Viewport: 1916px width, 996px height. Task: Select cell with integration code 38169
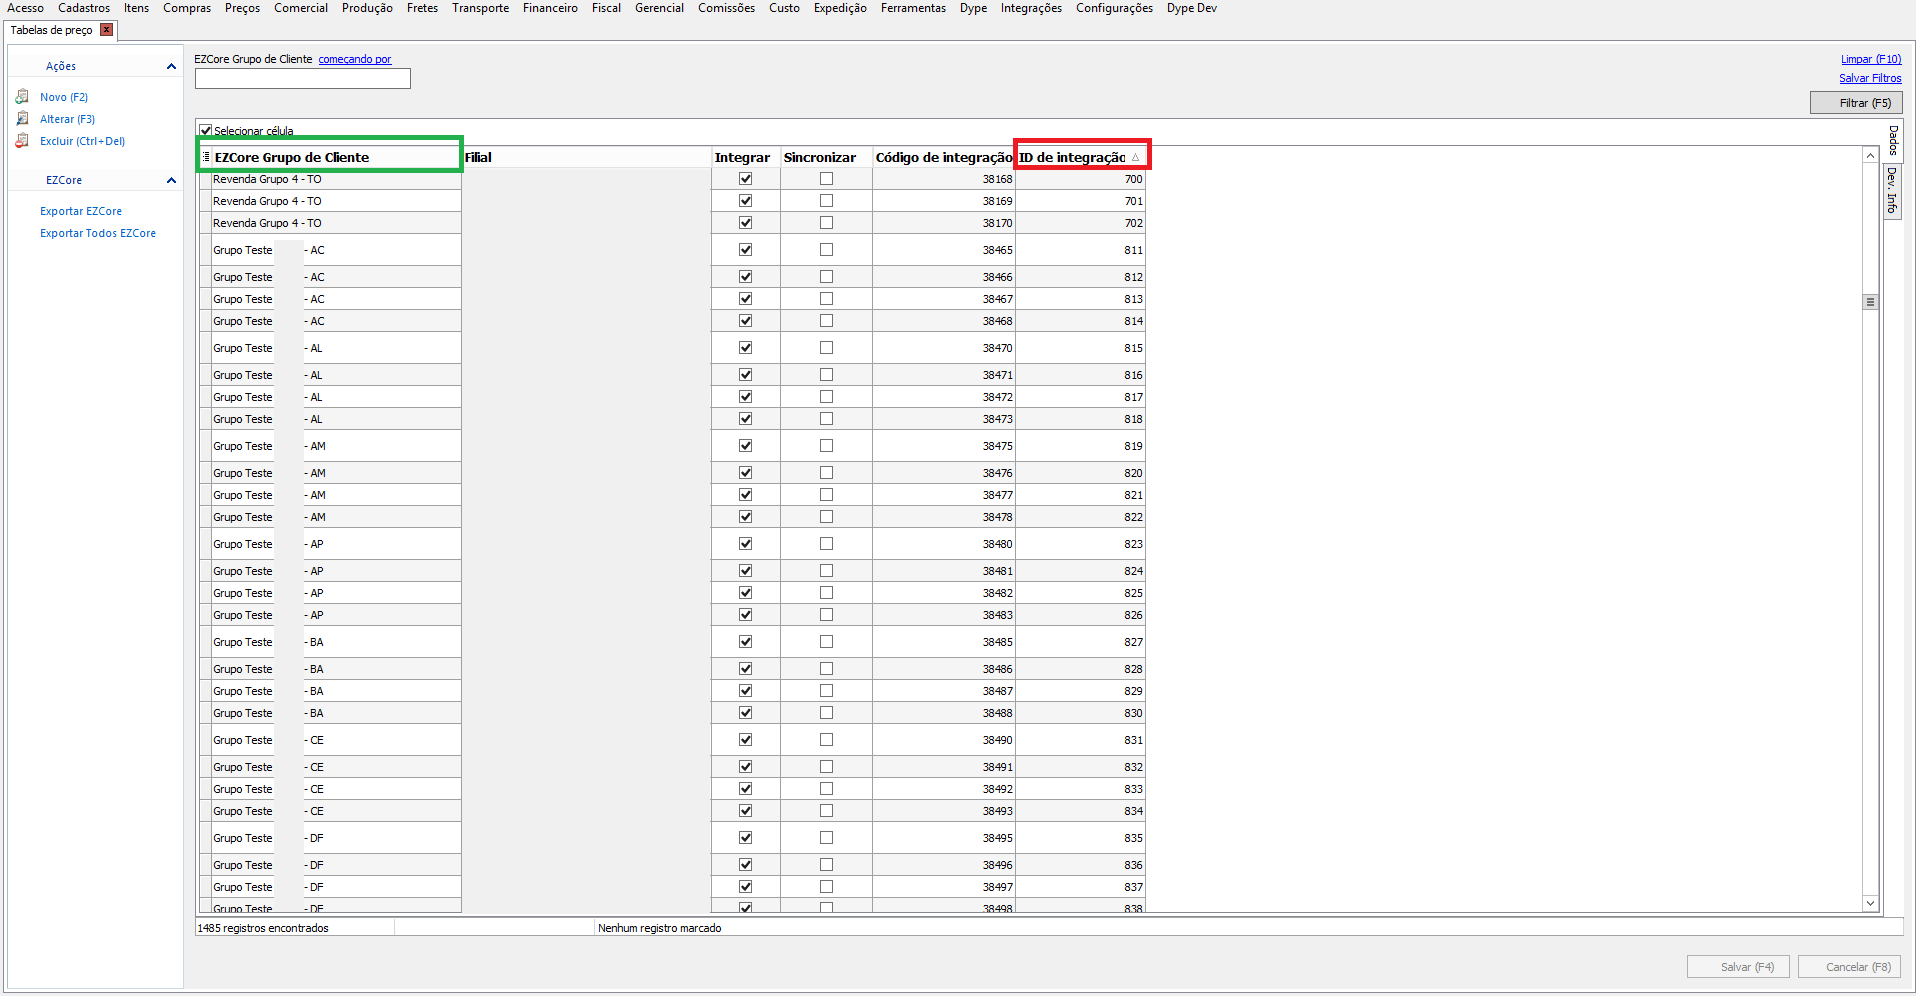(944, 201)
